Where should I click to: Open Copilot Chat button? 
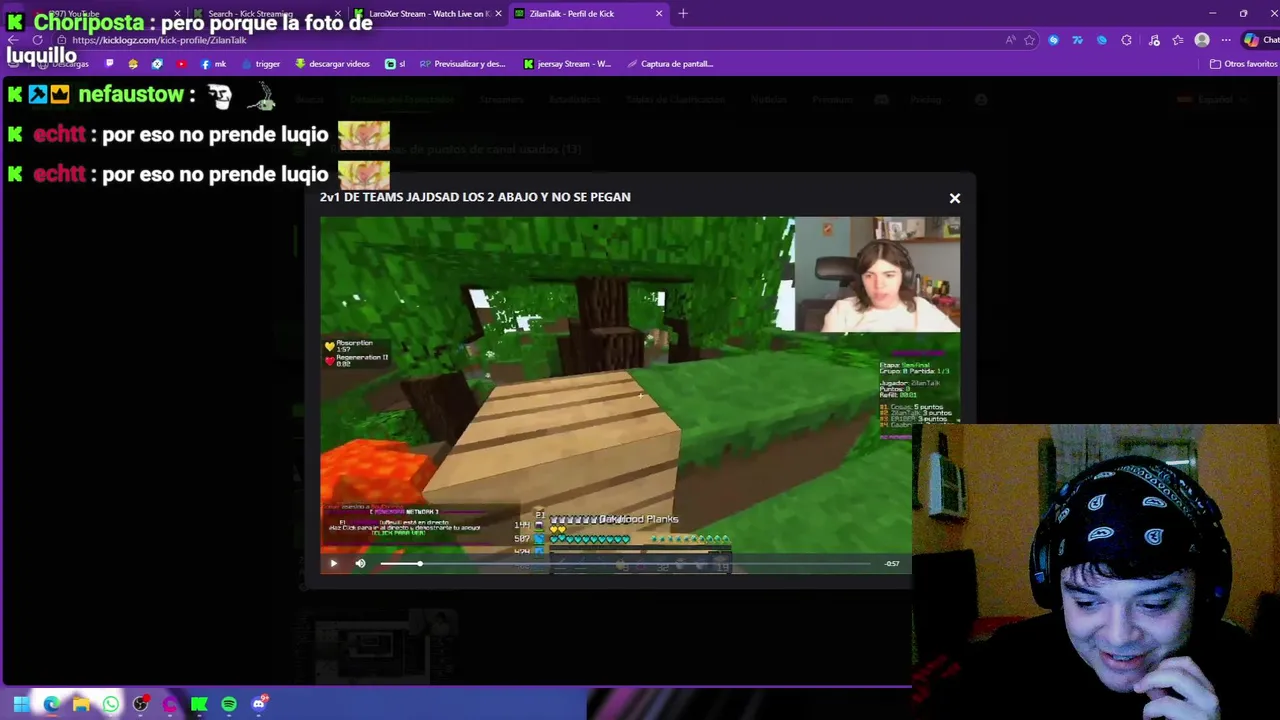pyautogui.click(x=1260, y=40)
